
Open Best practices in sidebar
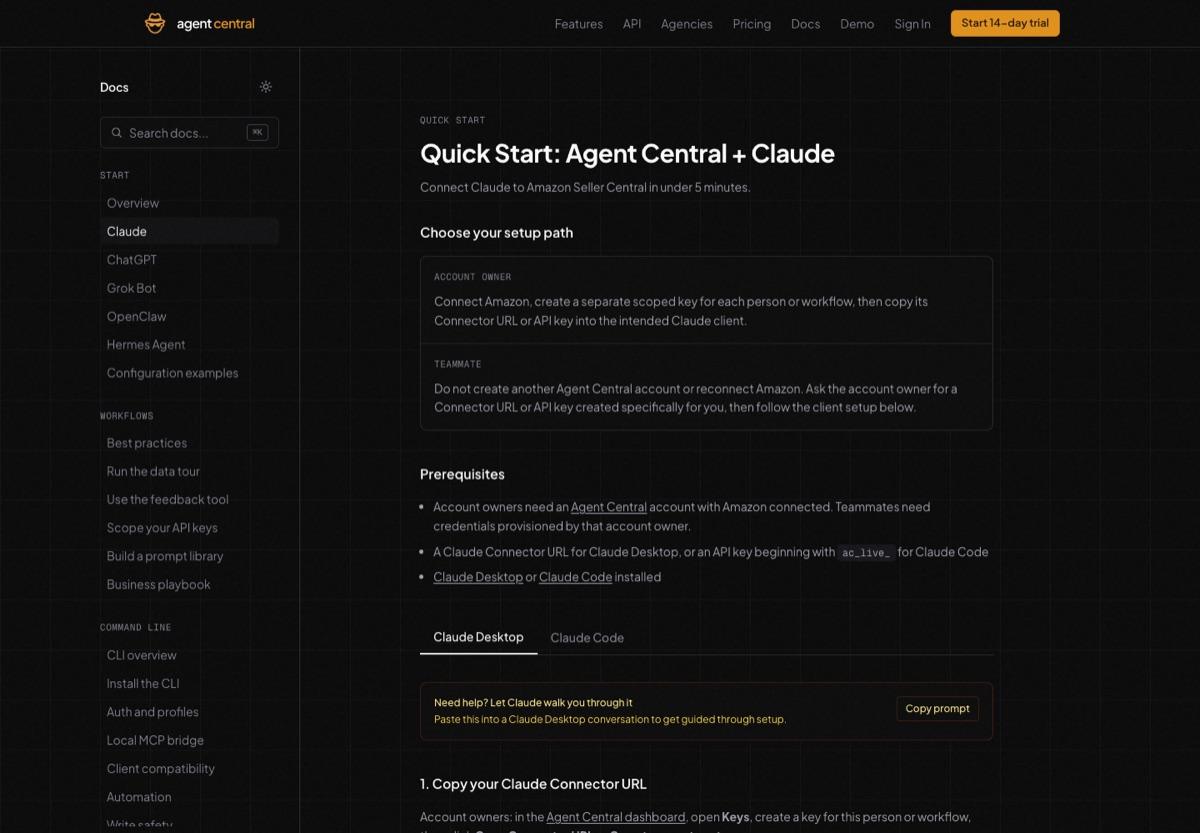pos(189,443)
